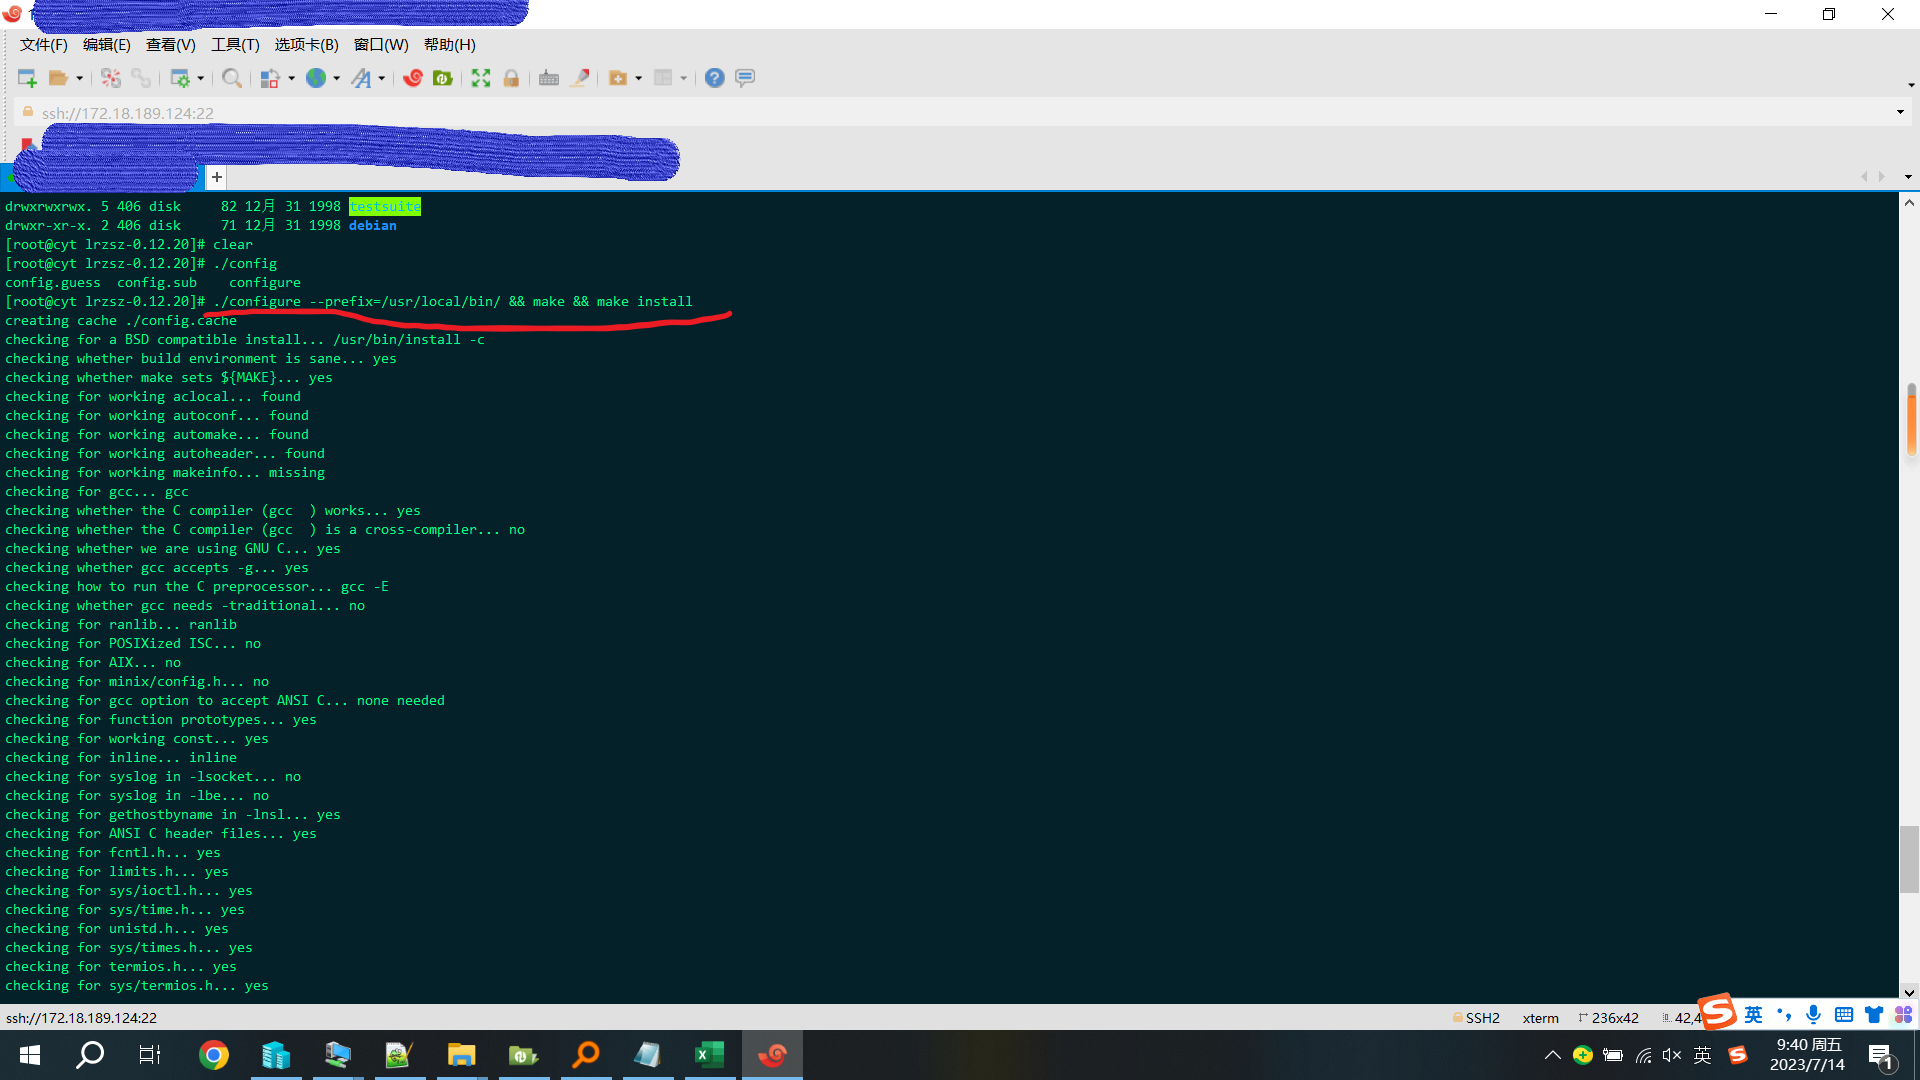1920x1080 pixels.
Task: Launch Xftp green file transfer icon
Action: (443, 78)
